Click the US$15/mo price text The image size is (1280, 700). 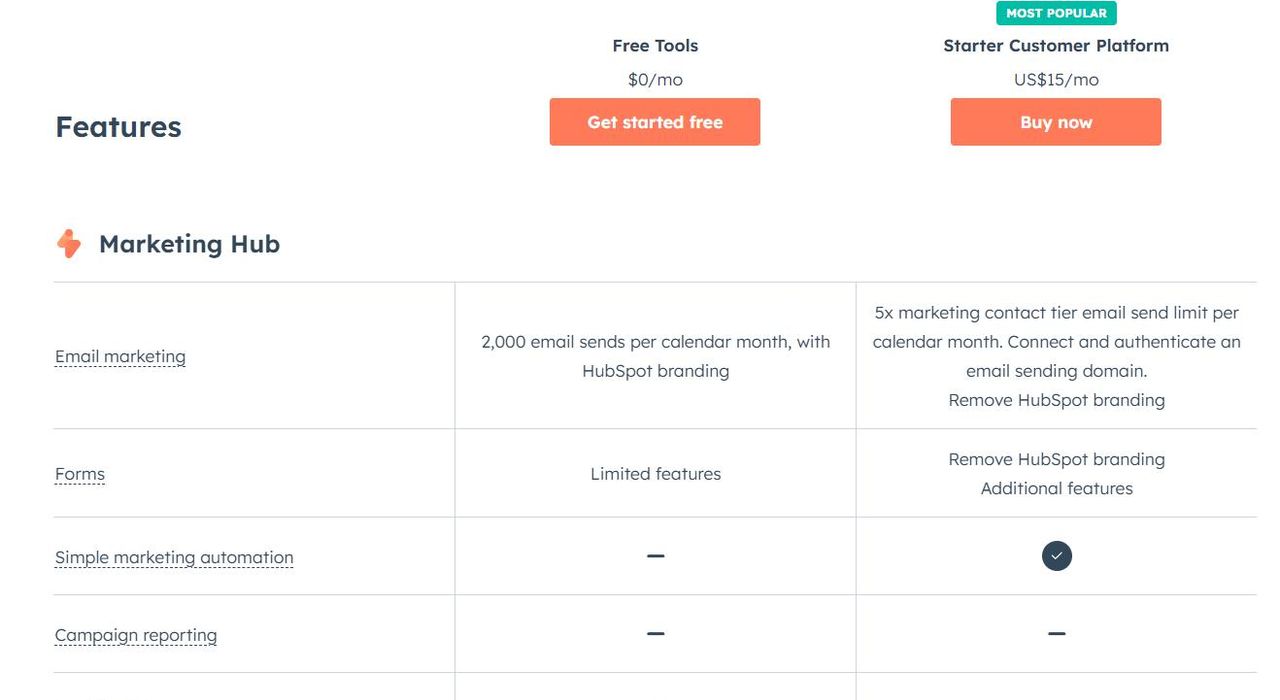1056,80
